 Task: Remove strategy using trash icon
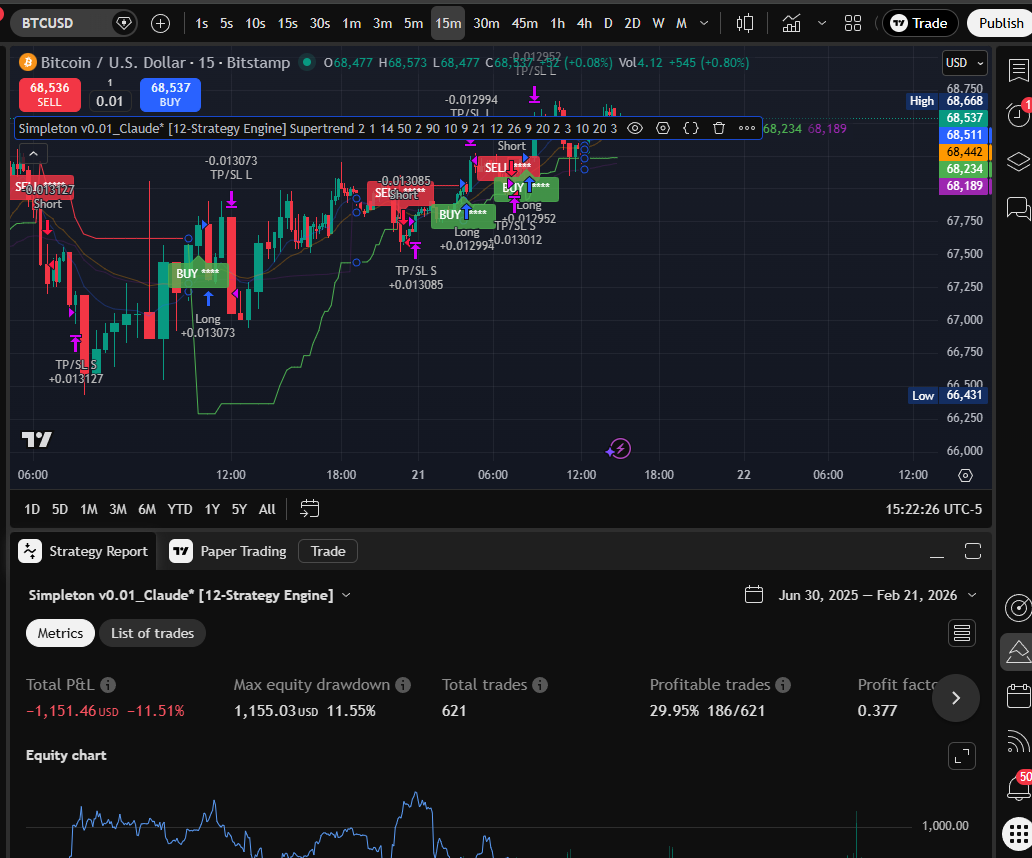tap(718, 128)
